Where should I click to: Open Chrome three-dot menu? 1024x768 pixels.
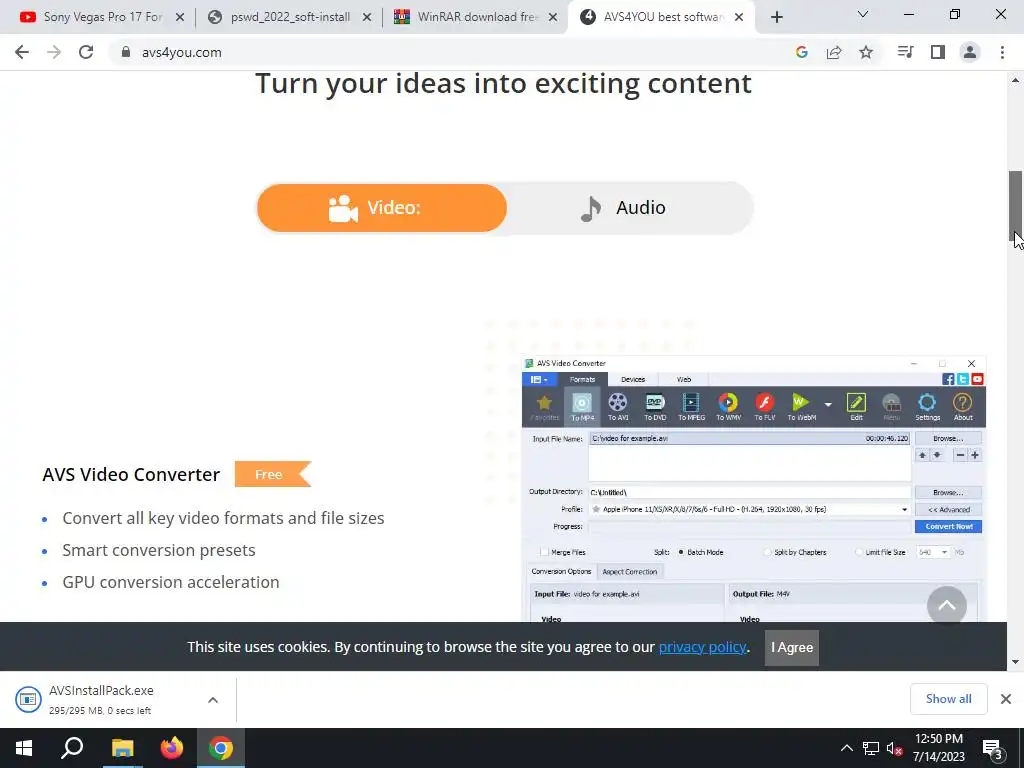pyautogui.click(x=1002, y=52)
